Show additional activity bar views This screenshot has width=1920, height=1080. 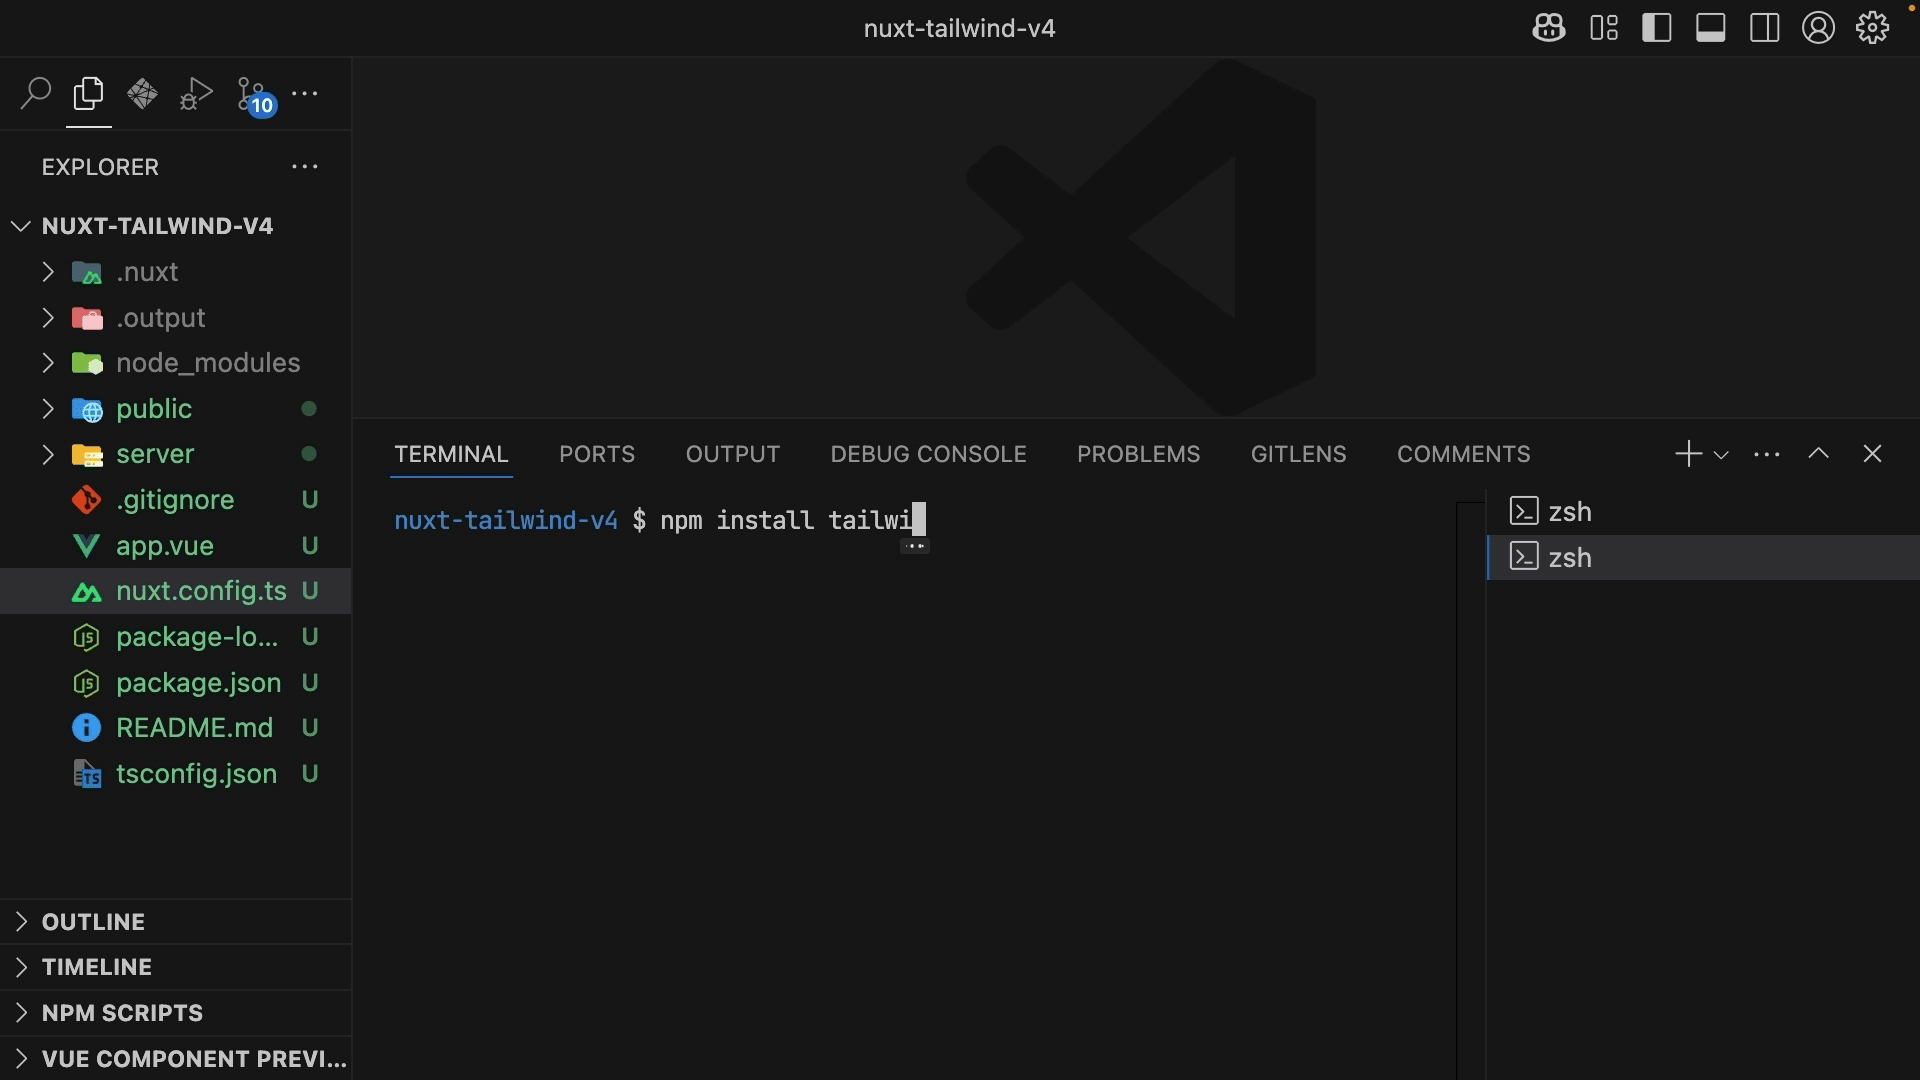305,94
